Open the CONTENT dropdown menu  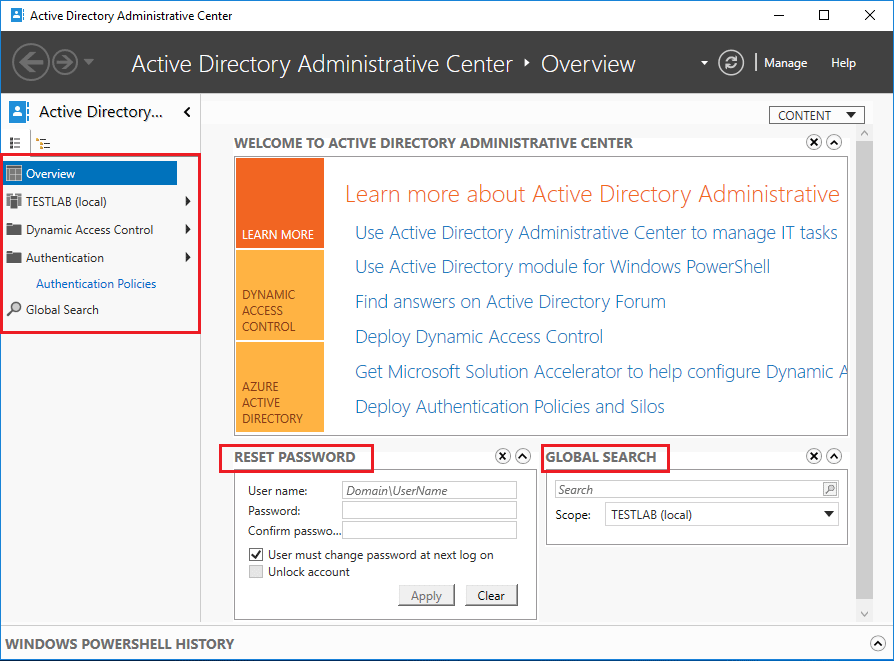tap(817, 115)
